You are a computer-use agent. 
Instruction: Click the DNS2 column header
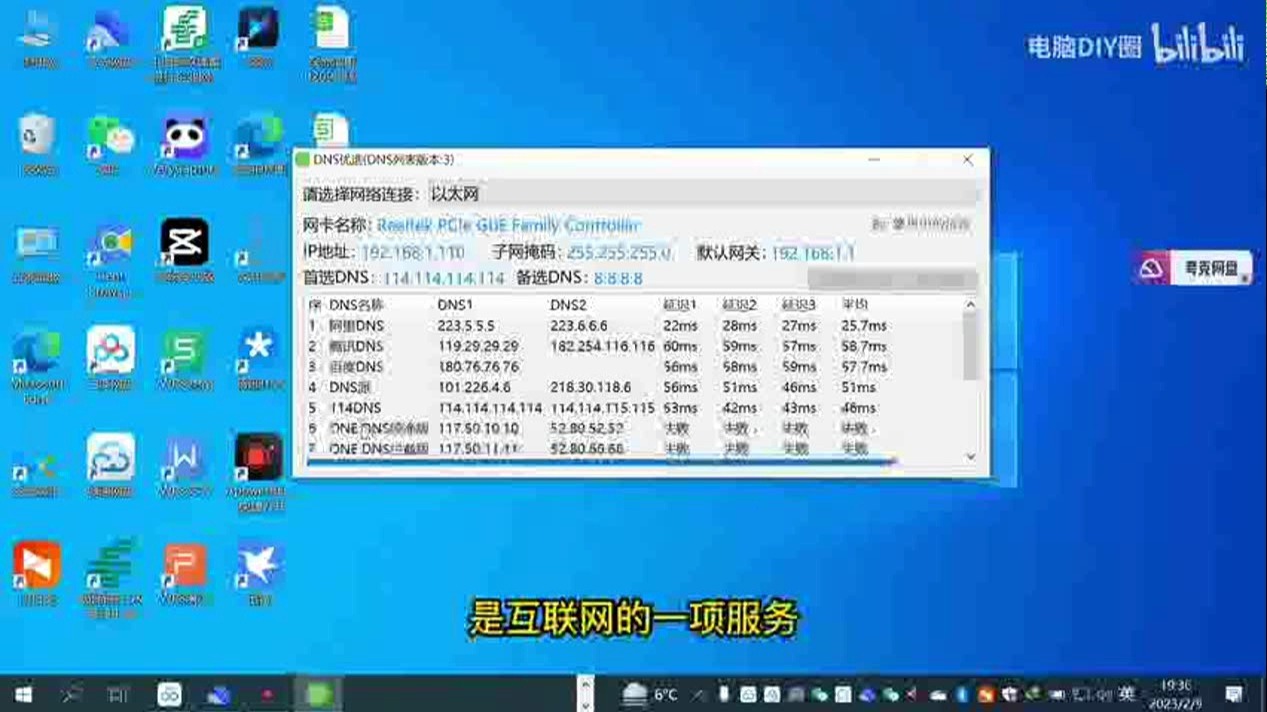coord(568,304)
